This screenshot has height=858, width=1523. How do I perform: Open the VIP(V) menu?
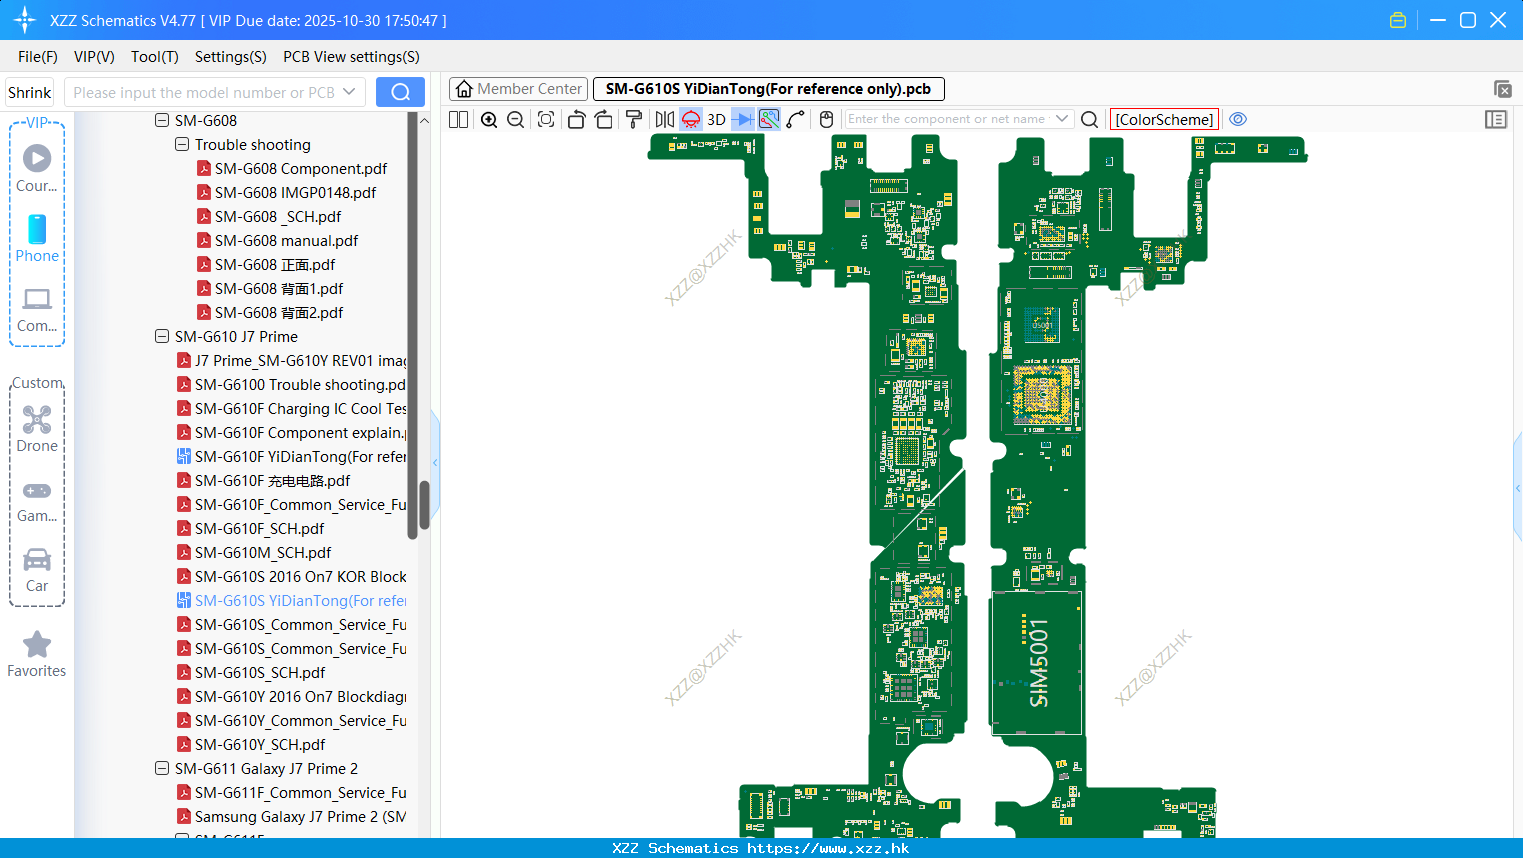[94, 57]
